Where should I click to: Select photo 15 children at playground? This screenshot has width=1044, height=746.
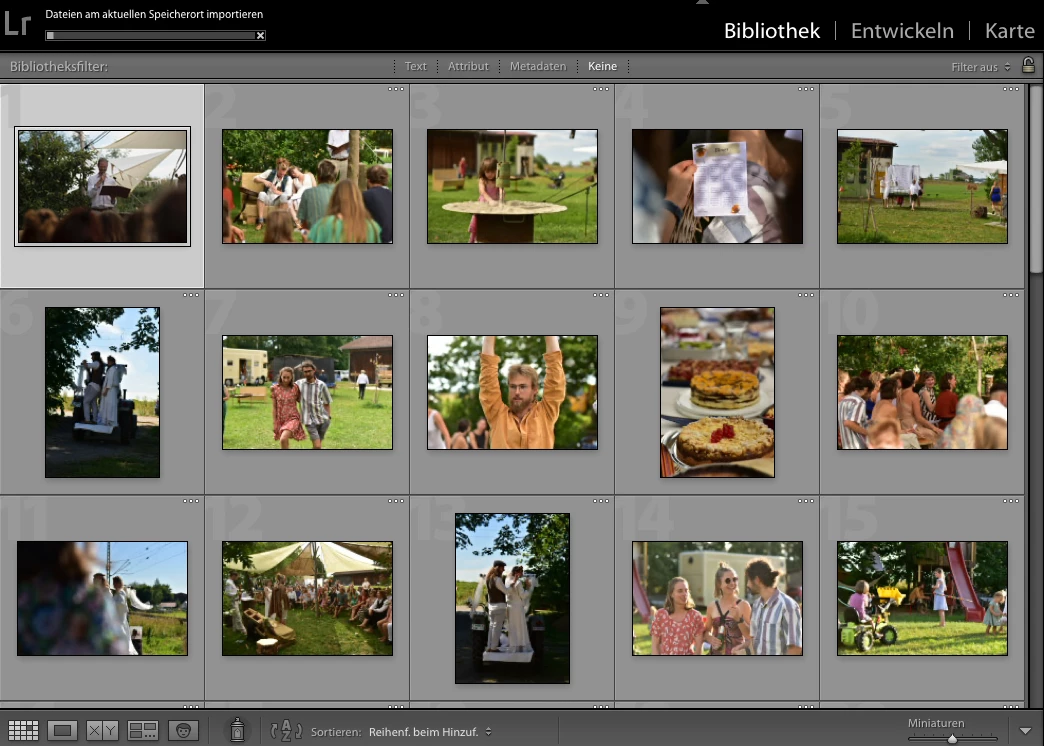[x=922, y=598]
